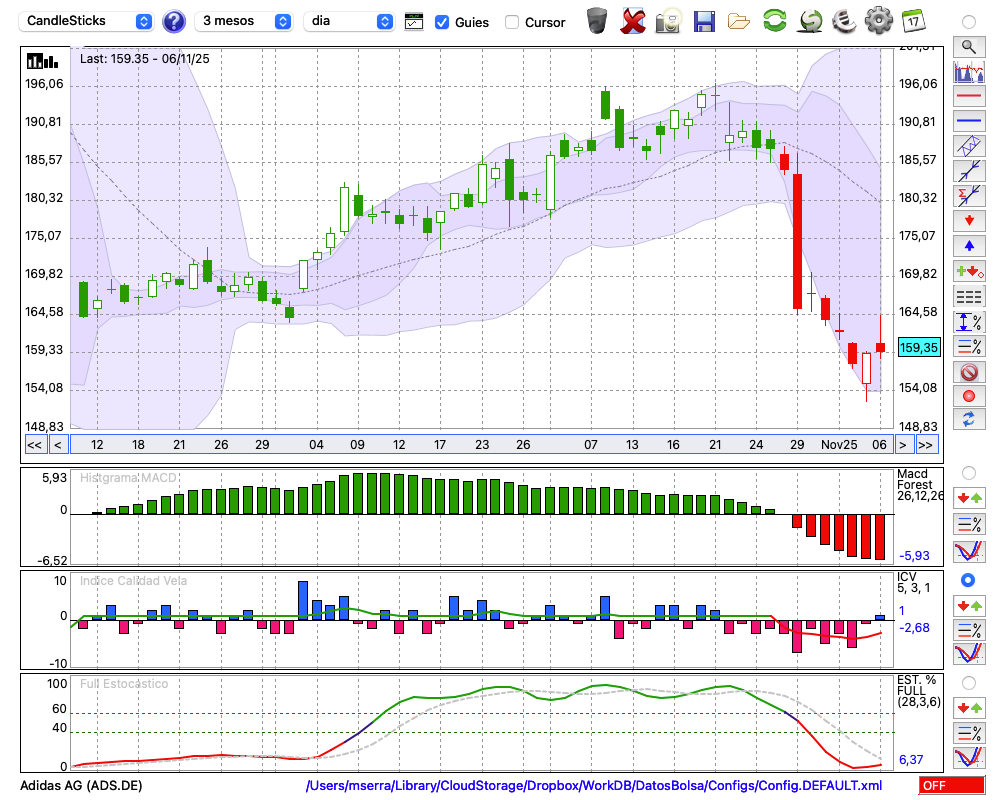Open the CandleSticks chart type dropdown

click(86, 21)
